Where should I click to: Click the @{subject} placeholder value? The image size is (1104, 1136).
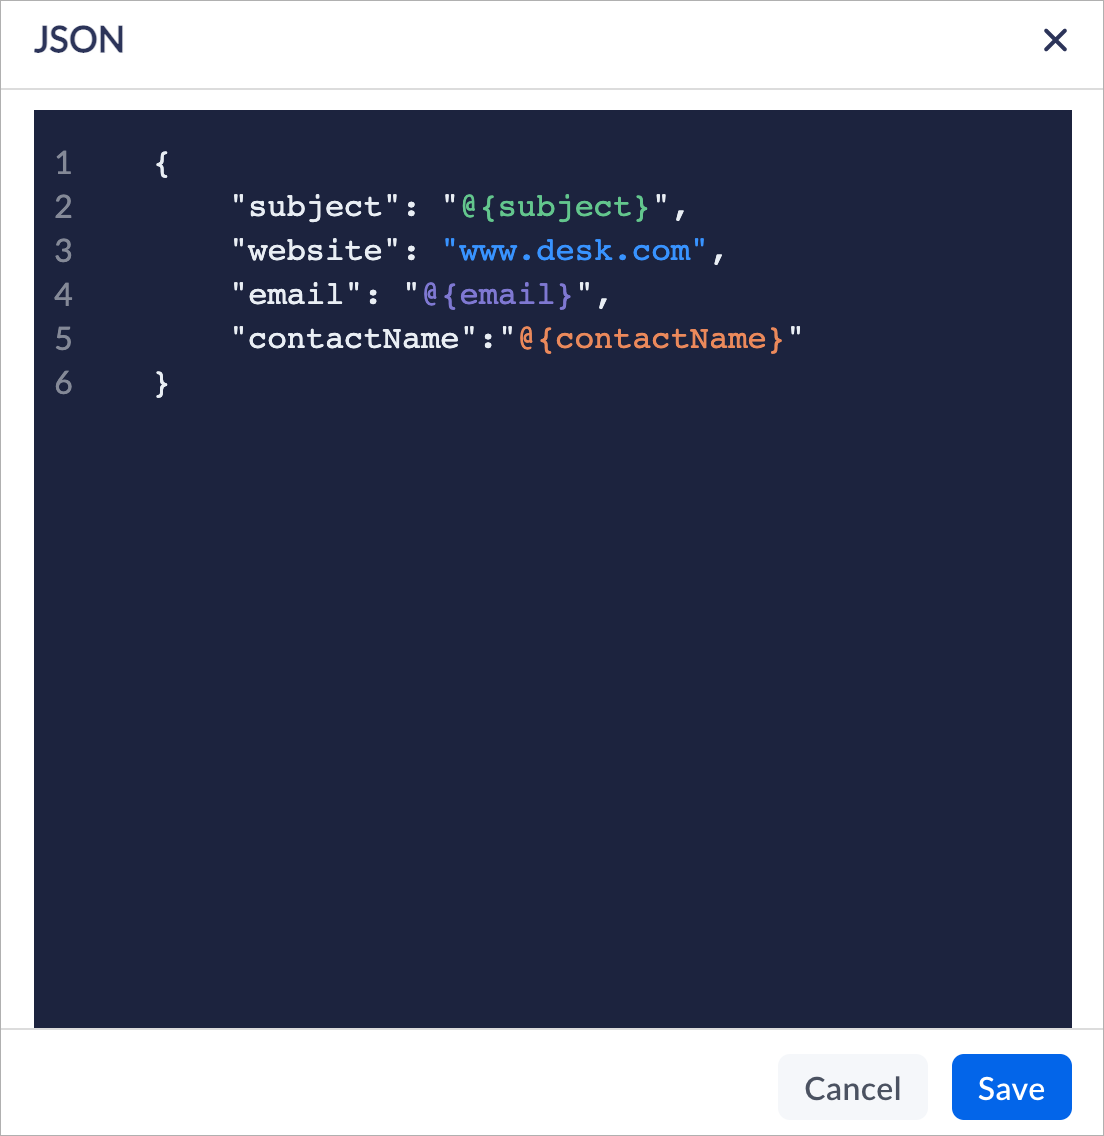tap(555, 207)
